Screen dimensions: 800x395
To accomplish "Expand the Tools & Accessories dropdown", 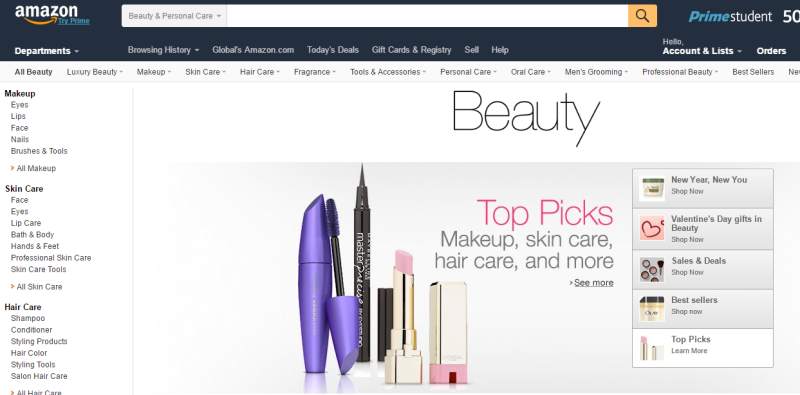I will coord(388,72).
